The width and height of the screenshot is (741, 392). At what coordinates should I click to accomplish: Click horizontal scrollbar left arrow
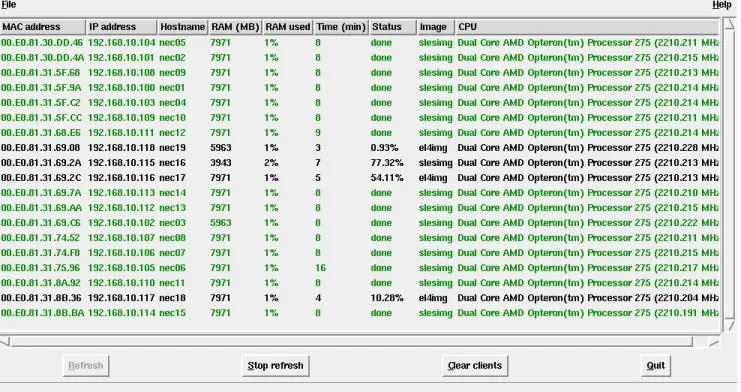point(5,341)
